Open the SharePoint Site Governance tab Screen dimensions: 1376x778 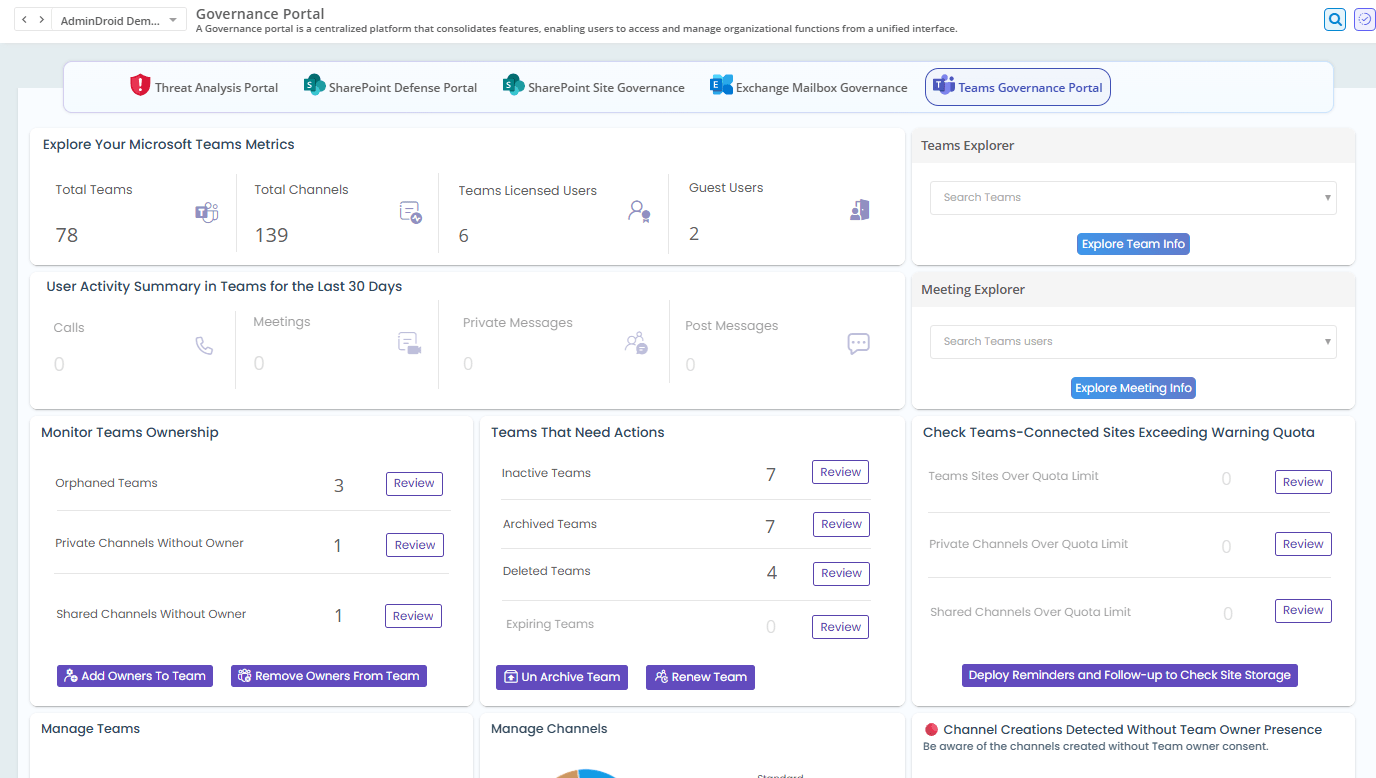[594, 87]
